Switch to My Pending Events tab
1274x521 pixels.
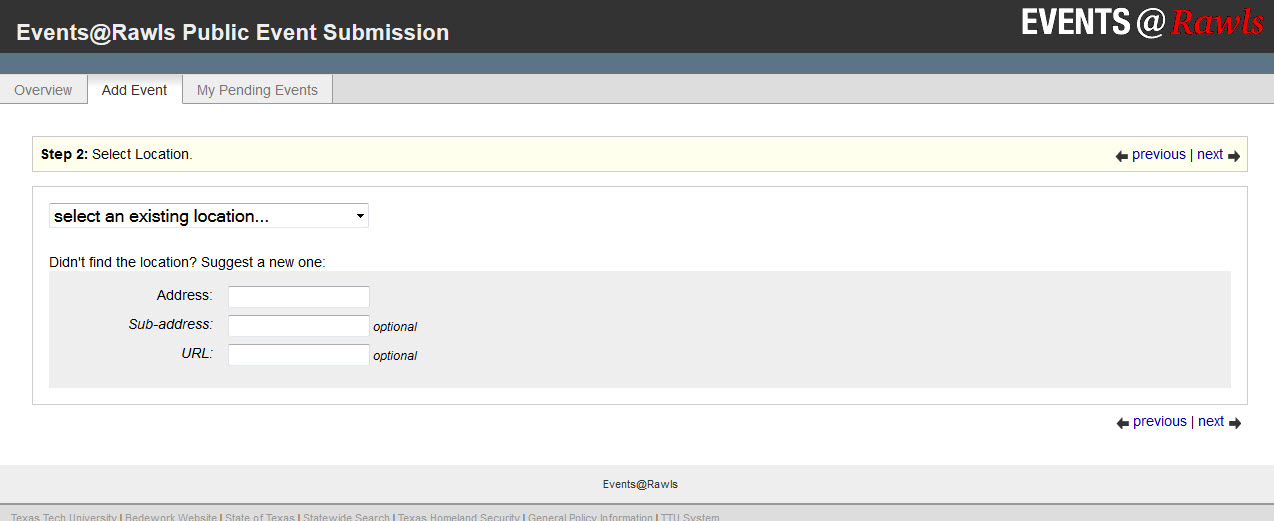coord(257,90)
